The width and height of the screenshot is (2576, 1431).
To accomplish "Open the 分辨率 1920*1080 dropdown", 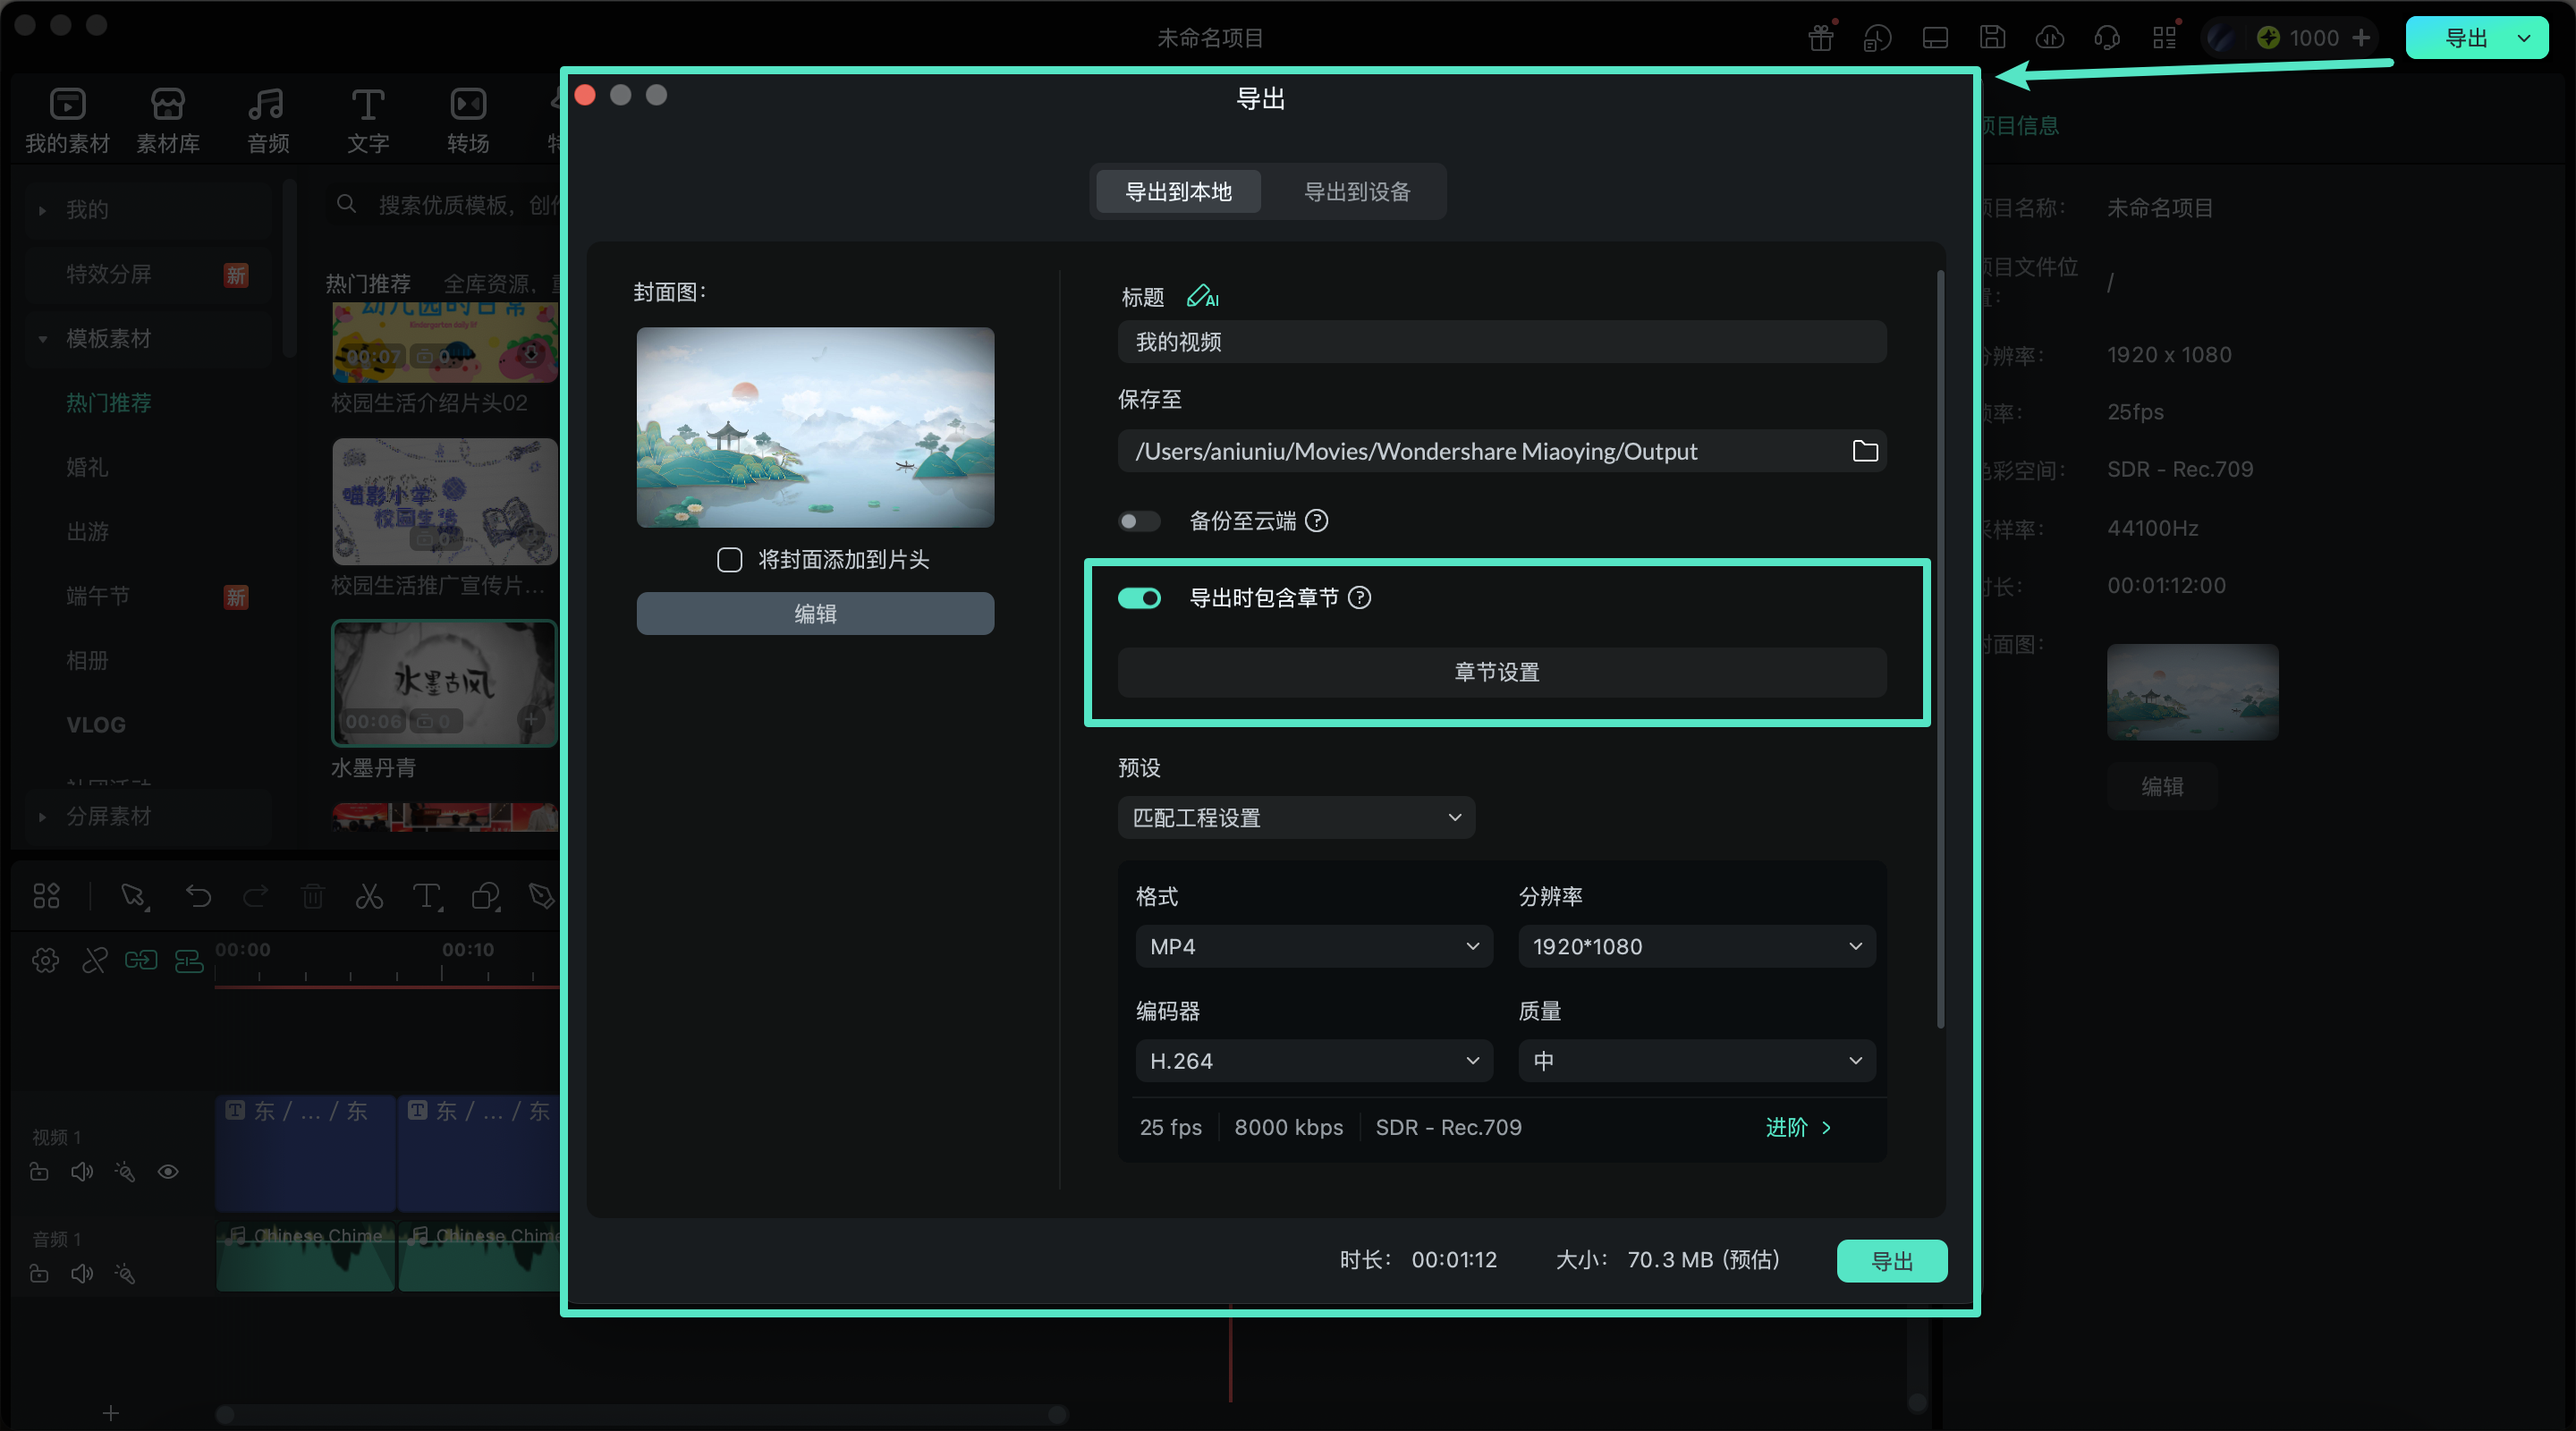I will pyautogui.click(x=1697, y=946).
